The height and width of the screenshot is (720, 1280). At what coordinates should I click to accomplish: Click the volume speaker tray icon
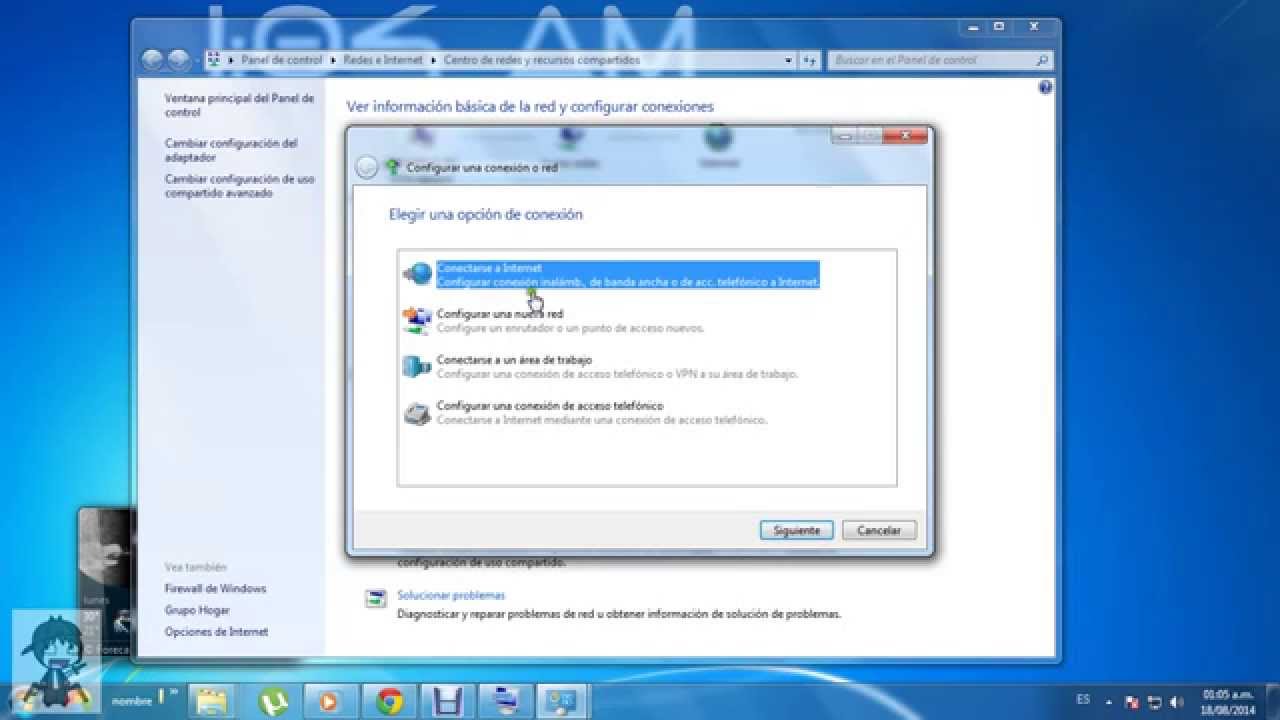(x=1176, y=701)
